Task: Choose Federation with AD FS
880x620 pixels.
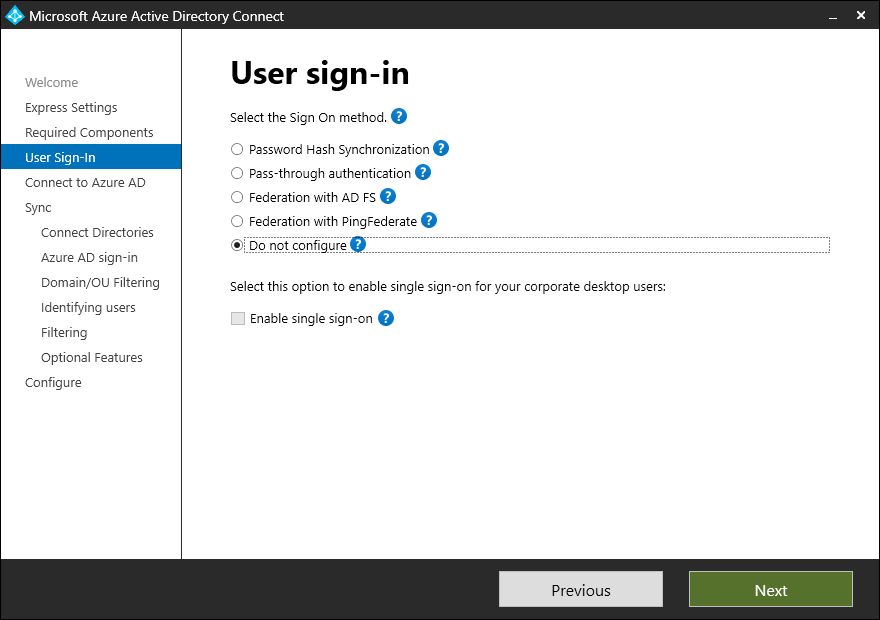Action: (x=236, y=196)
